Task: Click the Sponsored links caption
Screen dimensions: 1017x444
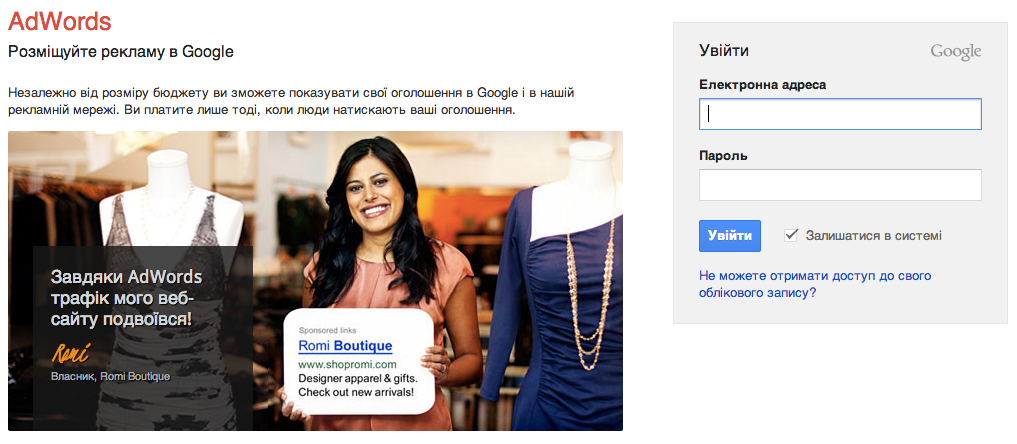Action: point(328,330)
